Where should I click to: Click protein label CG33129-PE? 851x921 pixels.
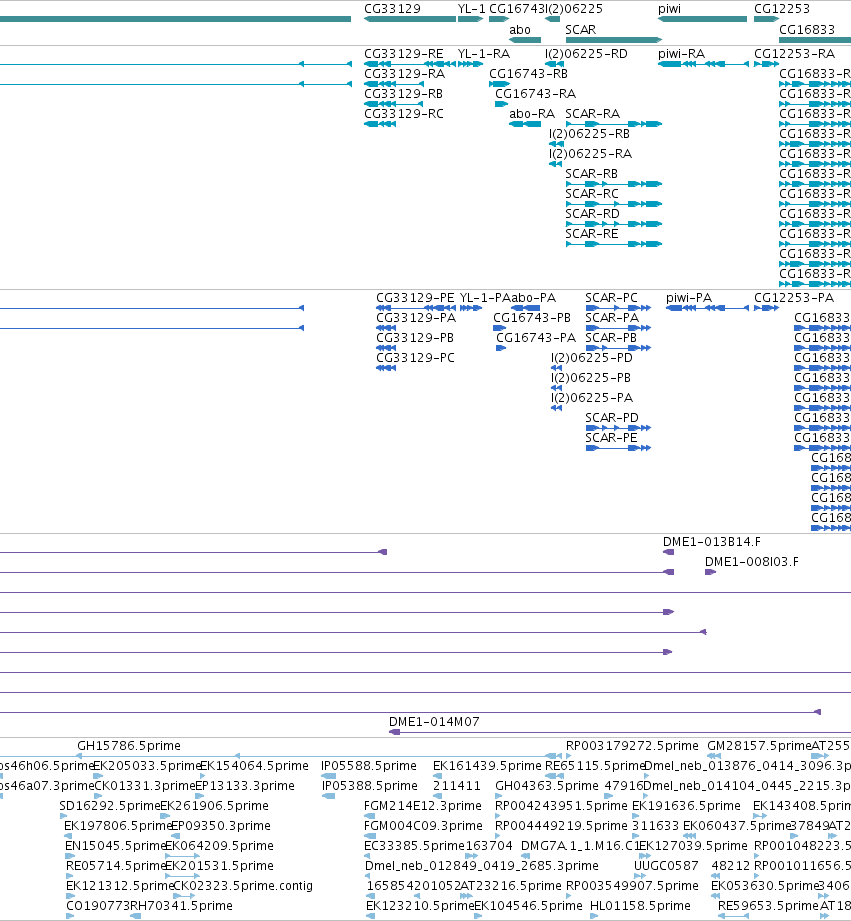[x=415, y=298]
